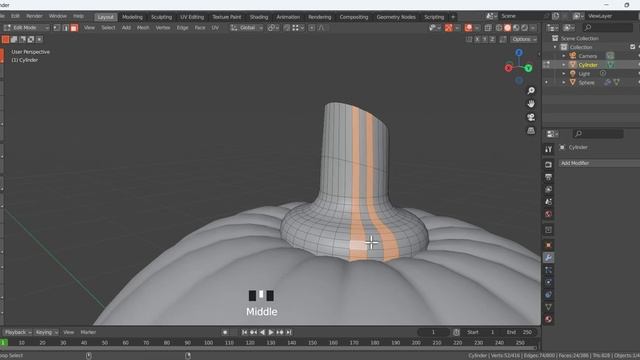
Task: Click the green Y axis gizmo handle
Action: (529, 68)
